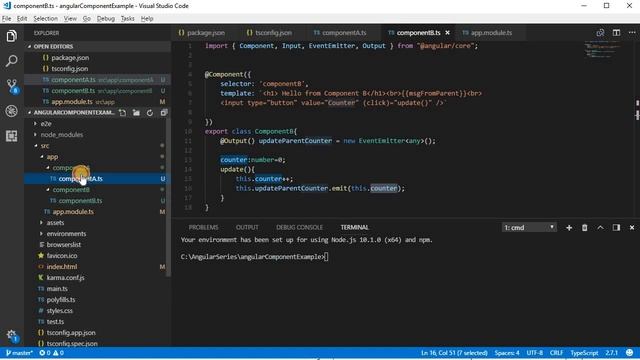Screen dimensions: 640x360
Task: Split the editor
Action: tap(616, 33)
